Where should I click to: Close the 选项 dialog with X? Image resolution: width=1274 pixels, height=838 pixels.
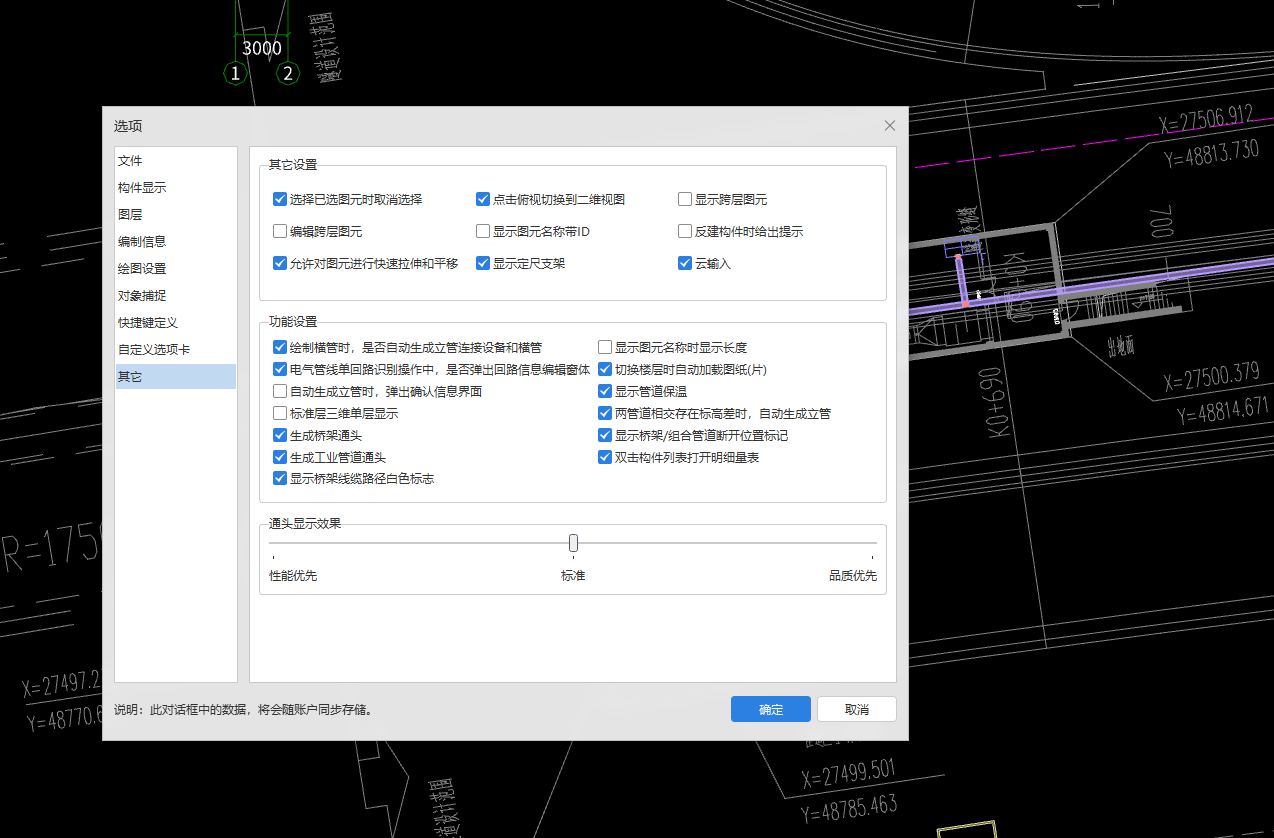pos(889,126)
